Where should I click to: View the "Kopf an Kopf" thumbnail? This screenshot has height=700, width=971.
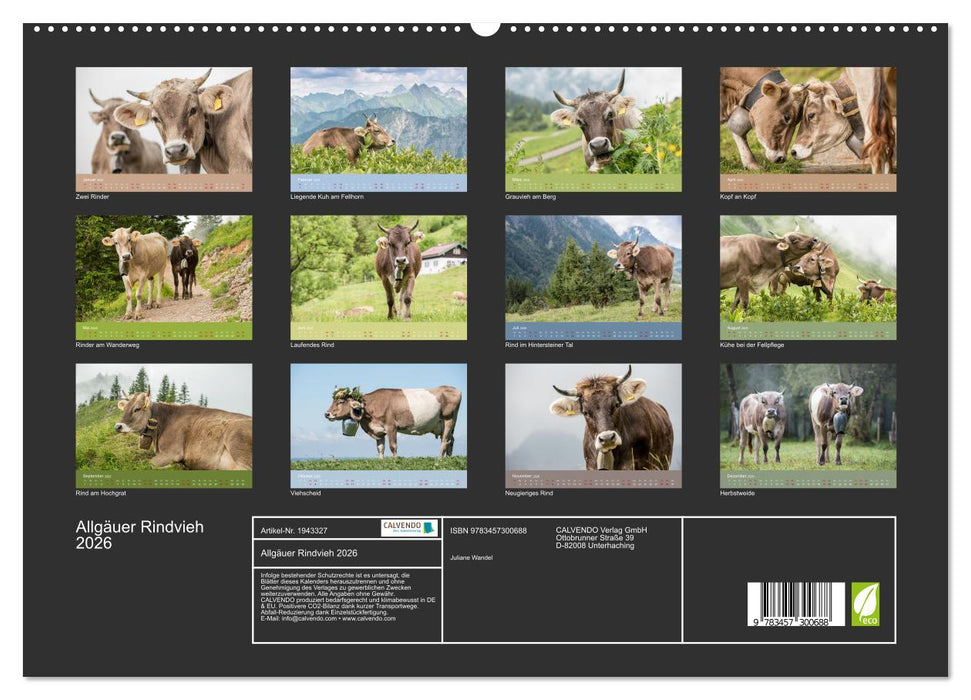[806, 130]
